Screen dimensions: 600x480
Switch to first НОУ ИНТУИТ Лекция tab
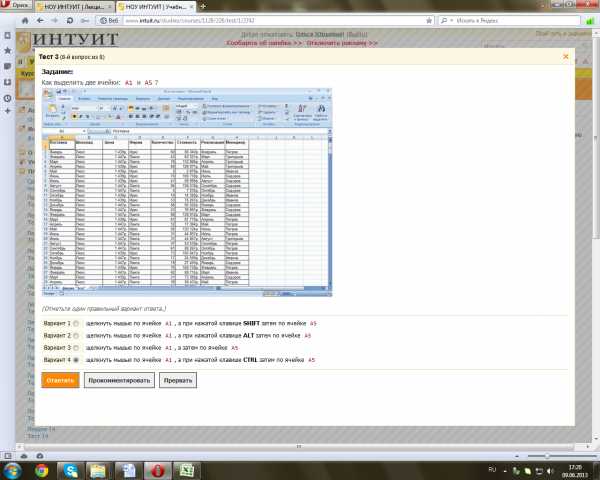coord(73,7)
